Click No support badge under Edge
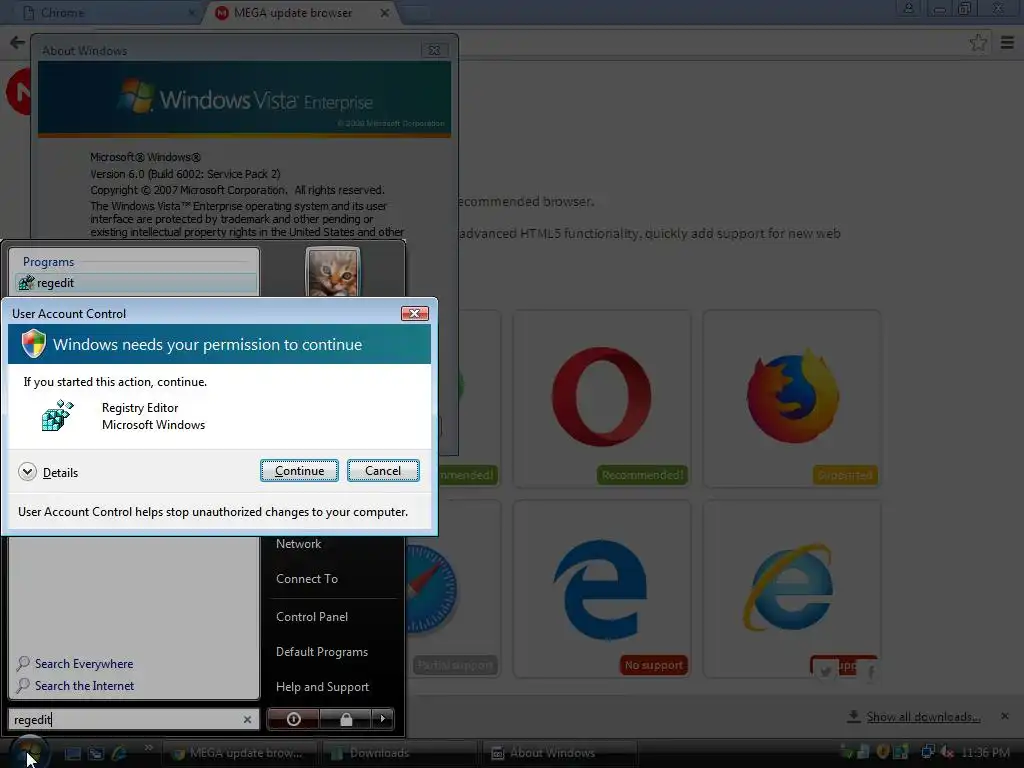 [x=653, y=665]
